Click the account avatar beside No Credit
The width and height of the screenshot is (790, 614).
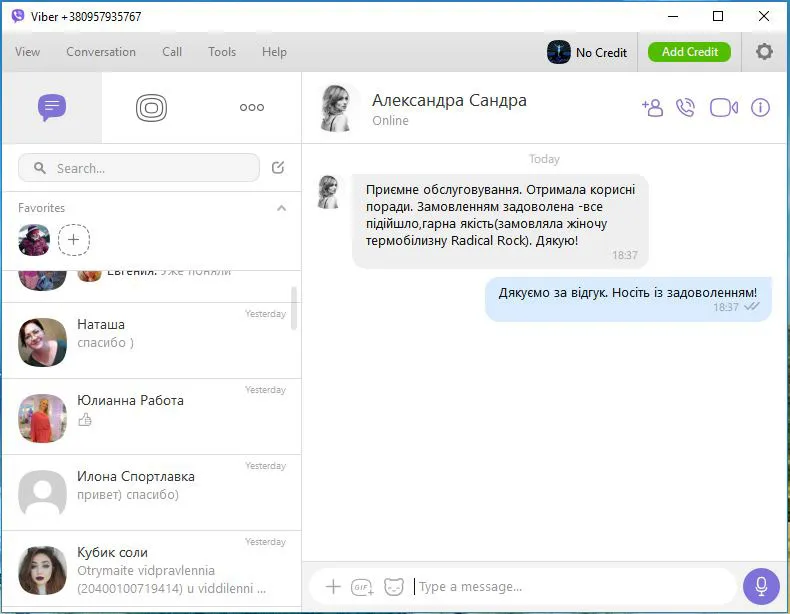(x=559, y=52)
